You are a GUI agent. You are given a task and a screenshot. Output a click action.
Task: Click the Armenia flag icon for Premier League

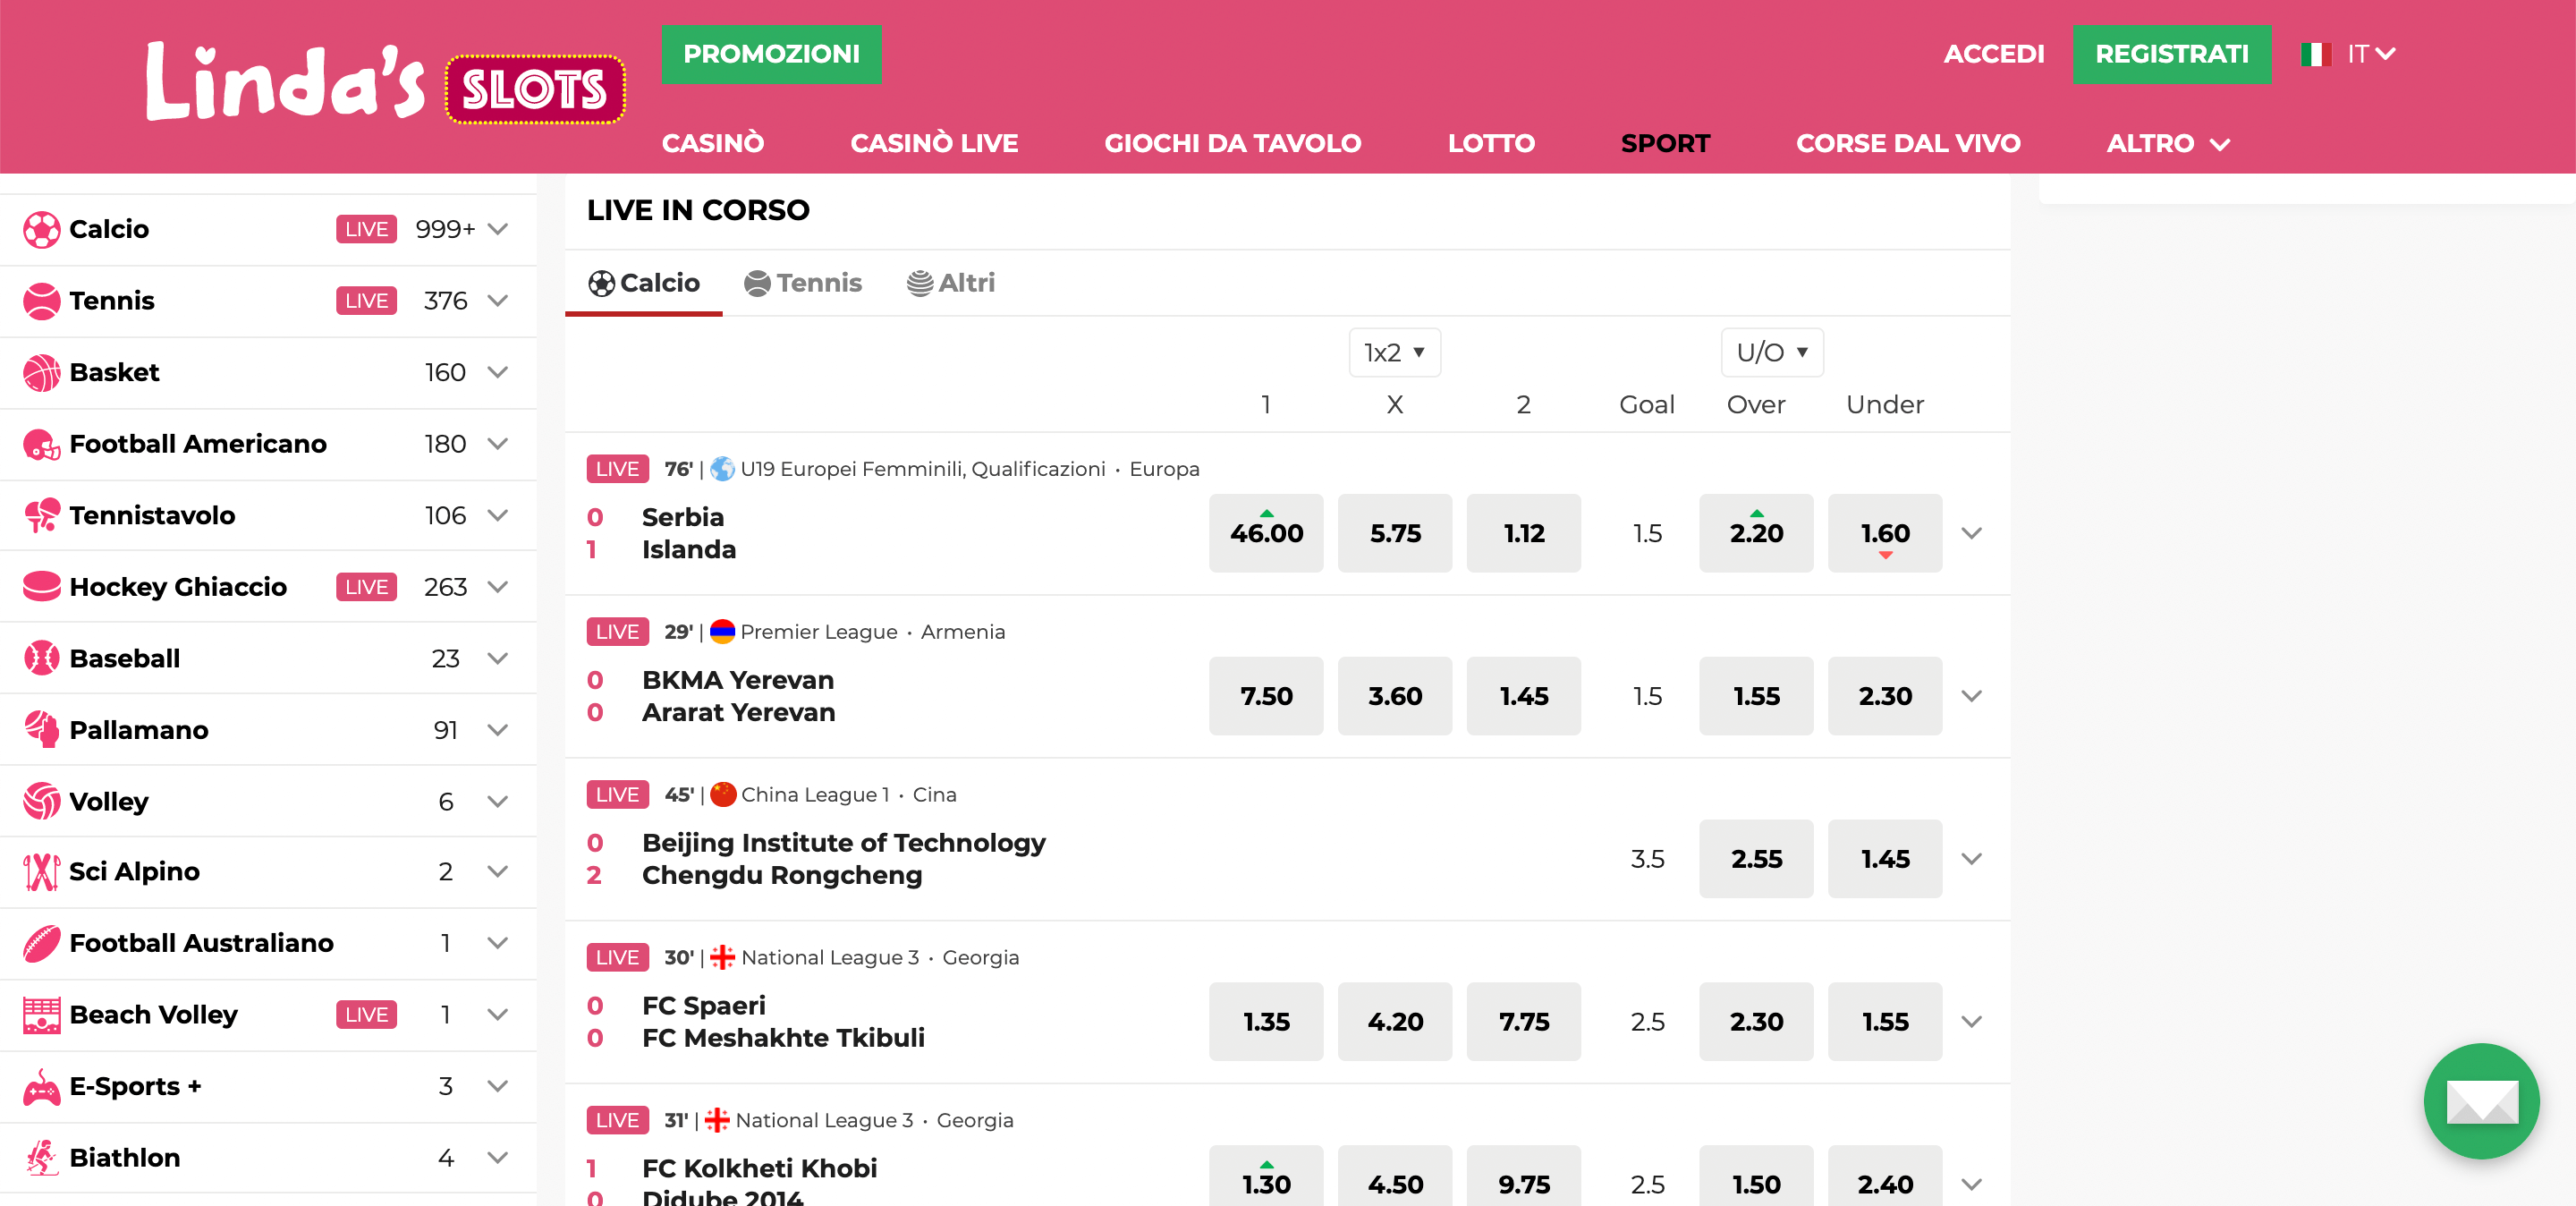(x=722, y=632)
